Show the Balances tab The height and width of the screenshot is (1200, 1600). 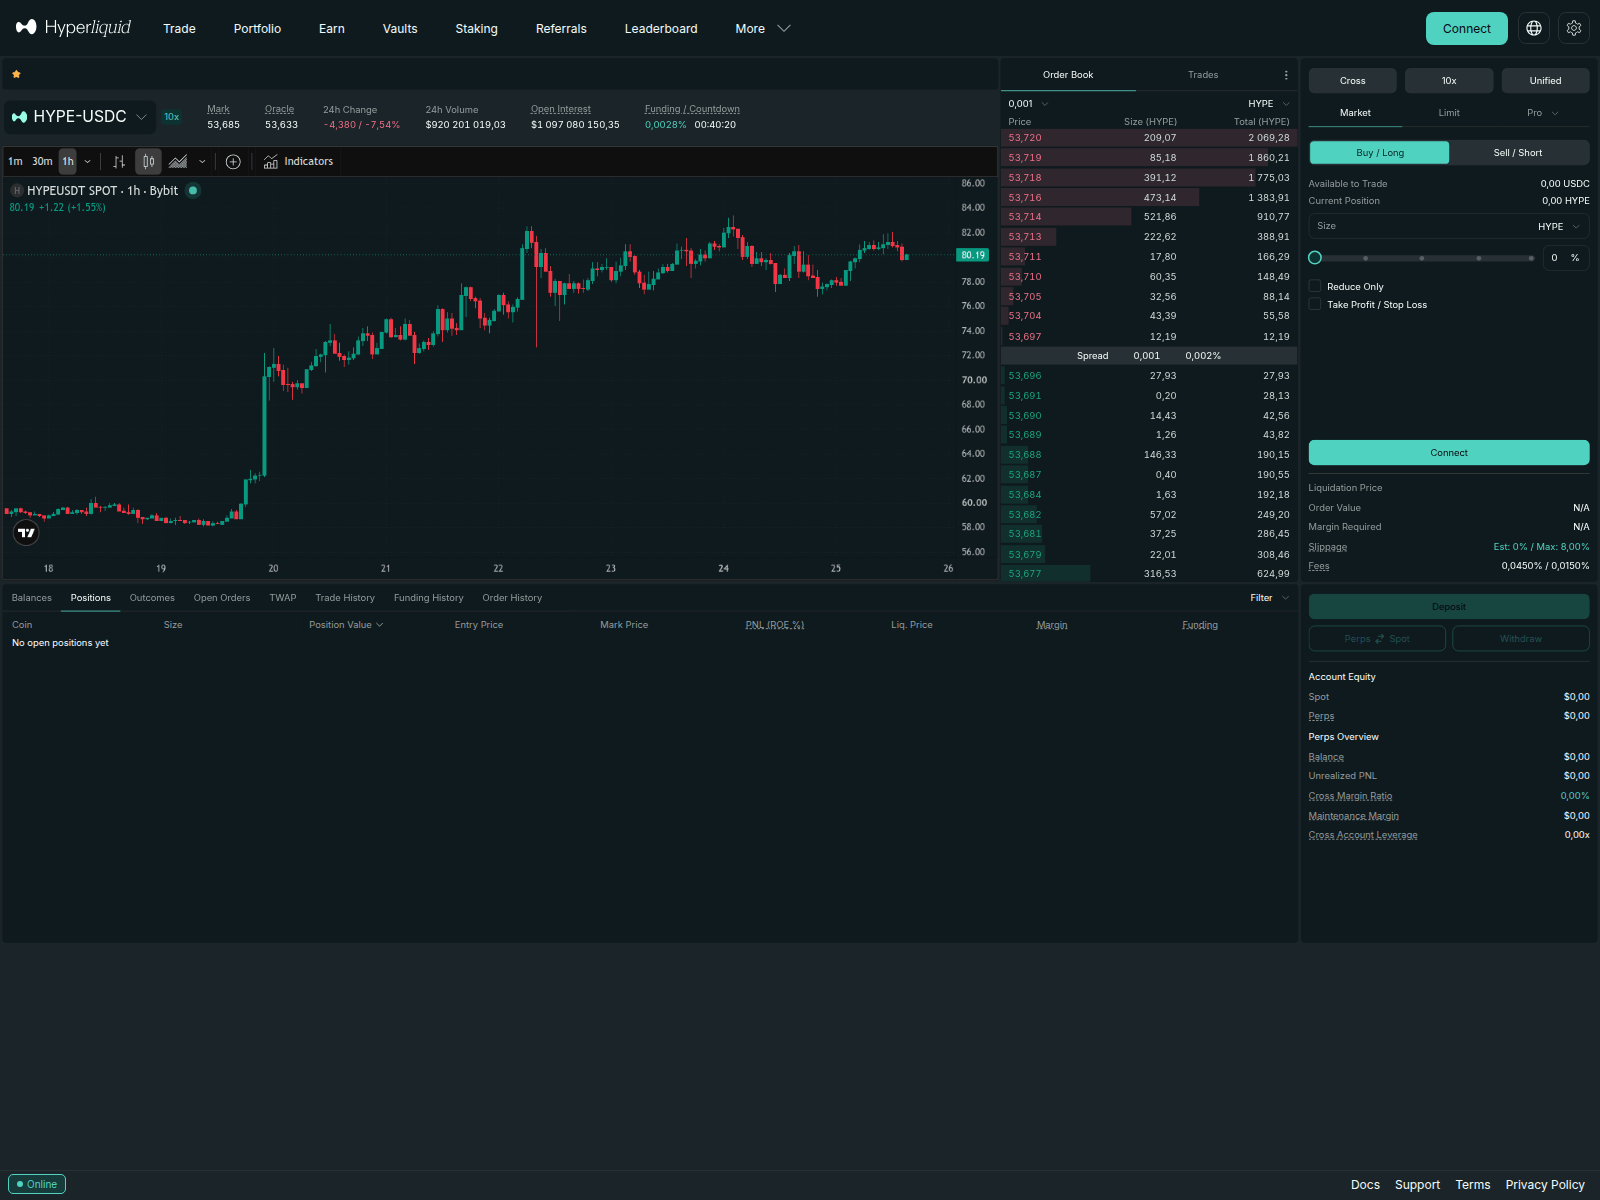(x=32, y=598)
